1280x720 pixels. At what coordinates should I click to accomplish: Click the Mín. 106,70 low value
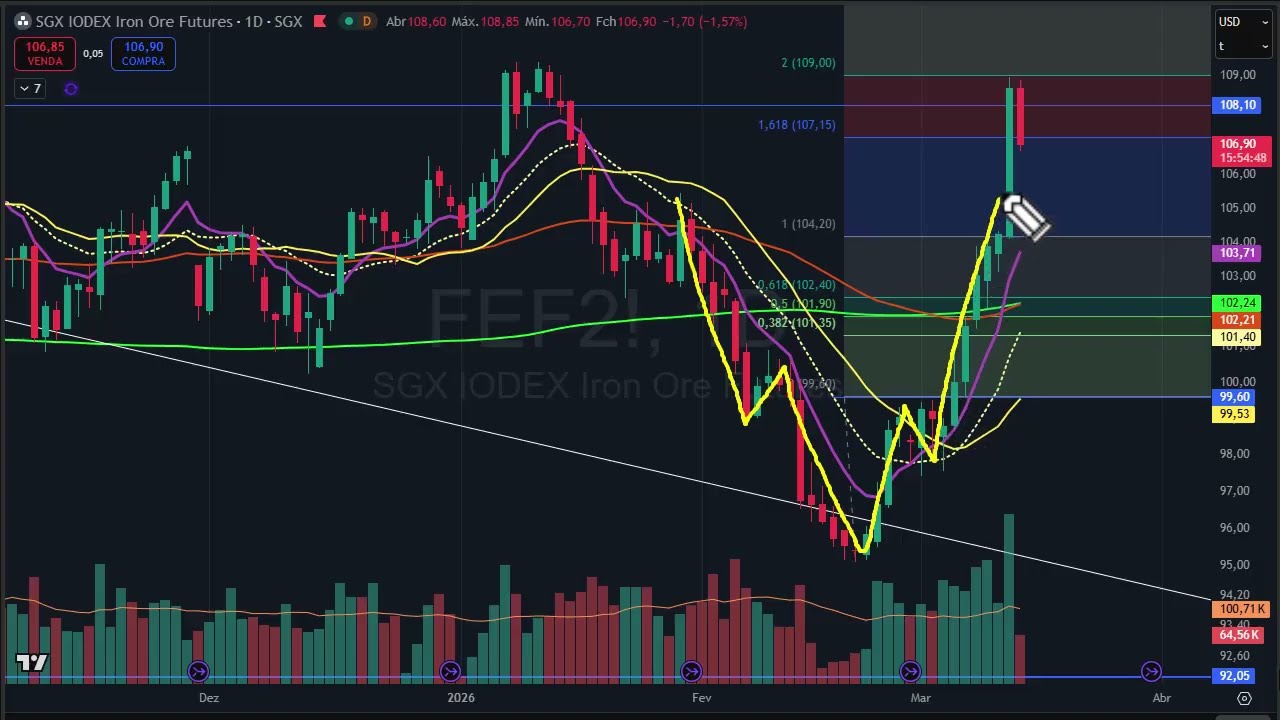point(556,21)
